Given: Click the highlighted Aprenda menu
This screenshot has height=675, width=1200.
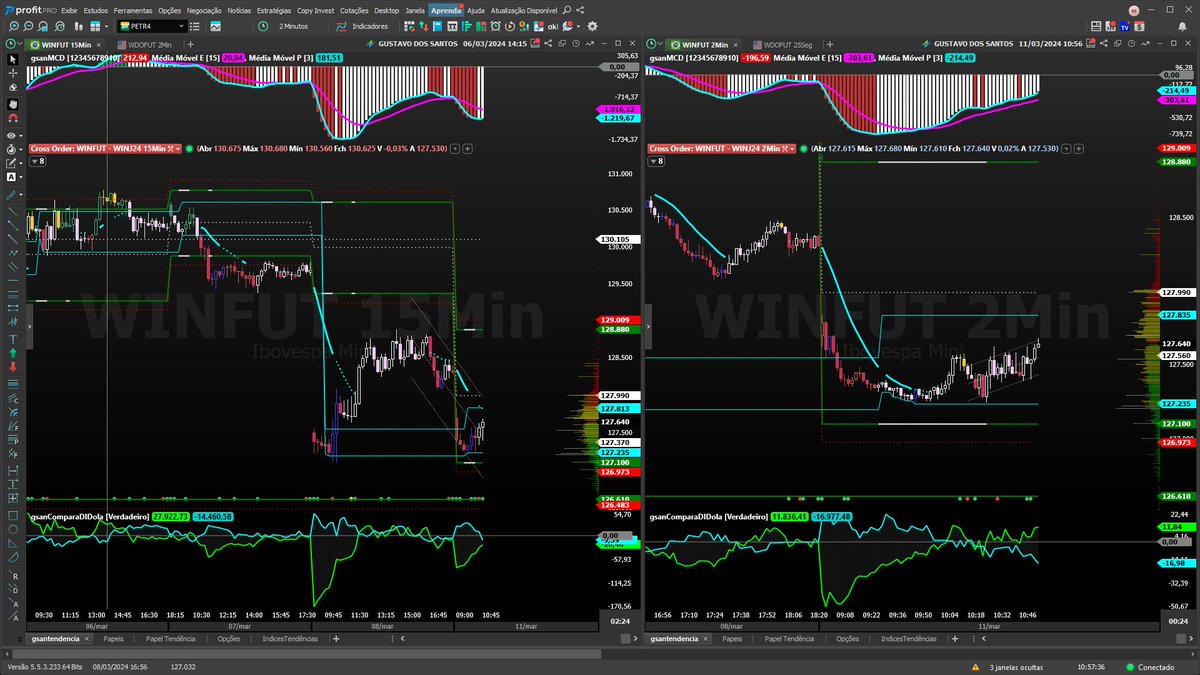Looking at the screenshot, I should pos(445,10).
